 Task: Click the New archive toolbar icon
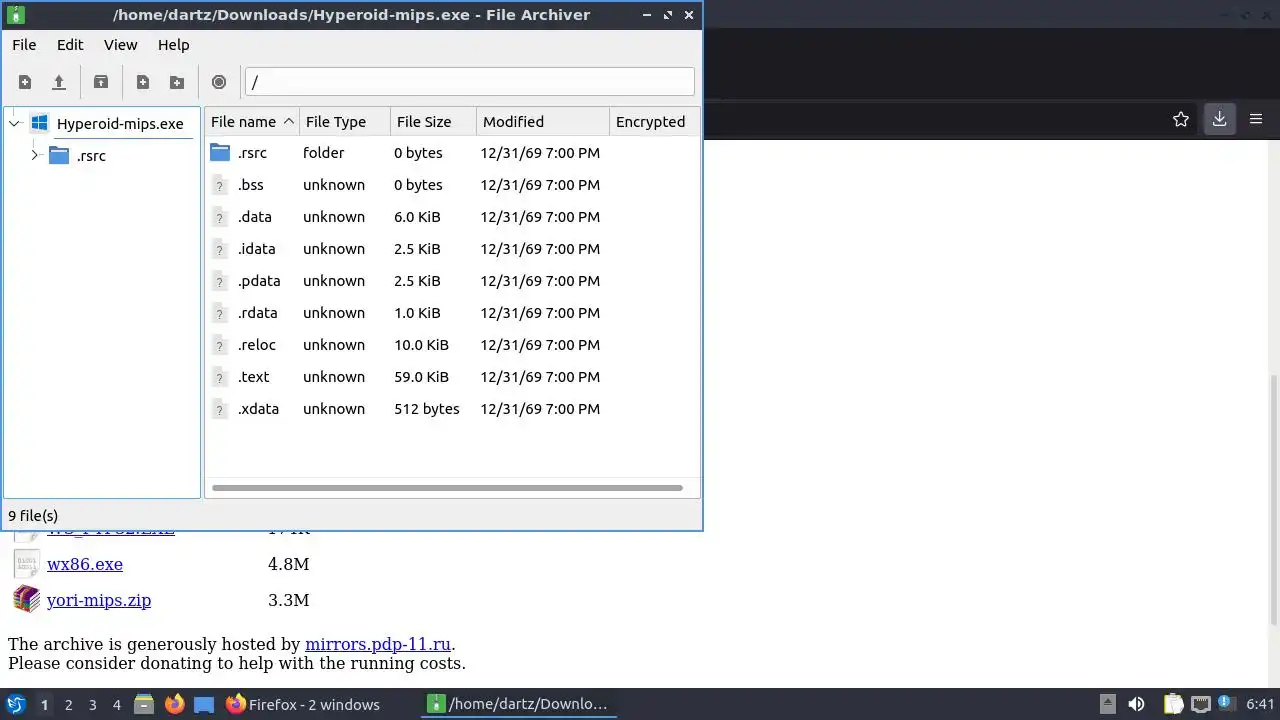25,82
